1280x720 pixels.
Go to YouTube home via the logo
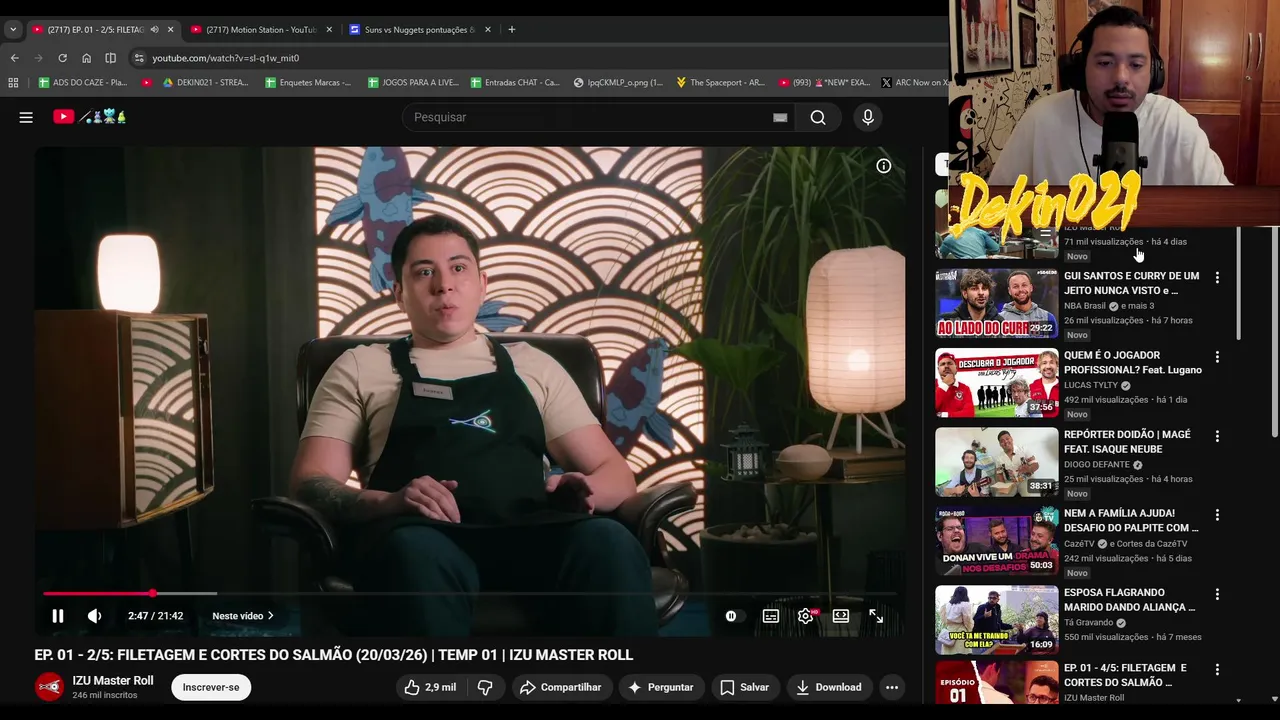90,117
